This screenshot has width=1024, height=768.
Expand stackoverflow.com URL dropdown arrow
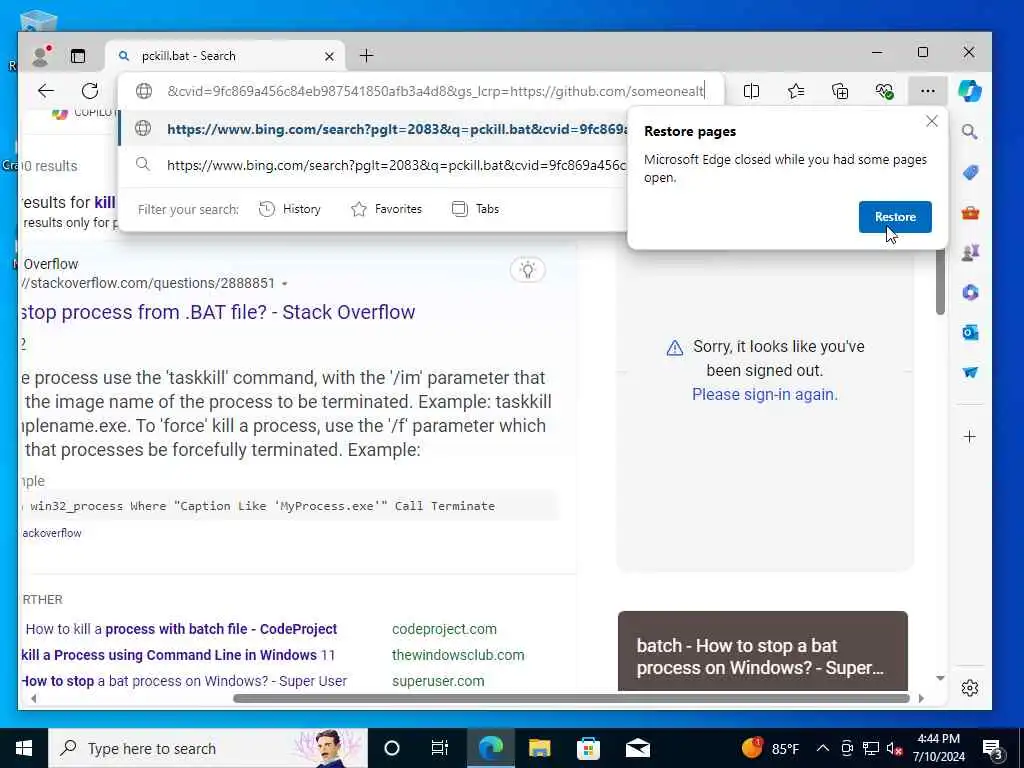click(285, 284)
